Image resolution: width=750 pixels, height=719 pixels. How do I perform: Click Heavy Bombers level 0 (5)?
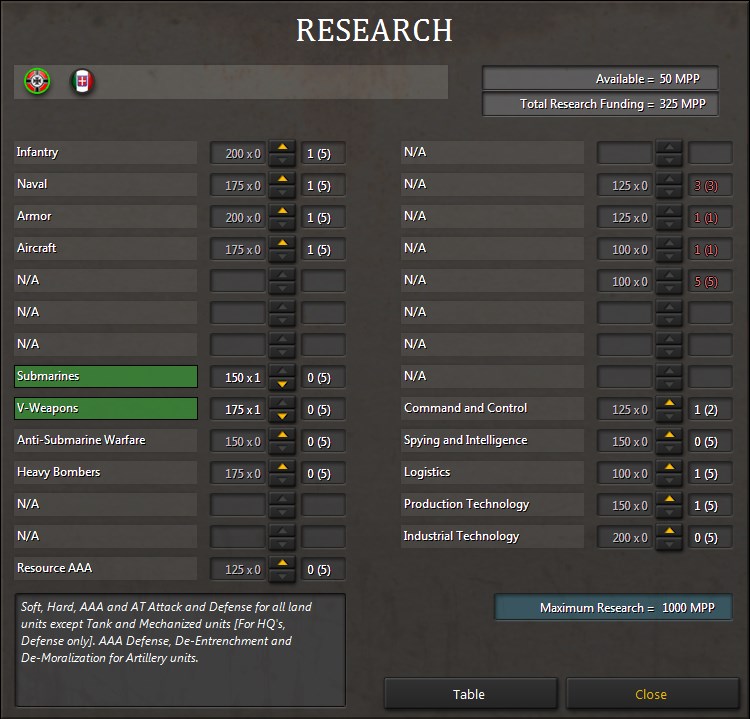point(323,474)
